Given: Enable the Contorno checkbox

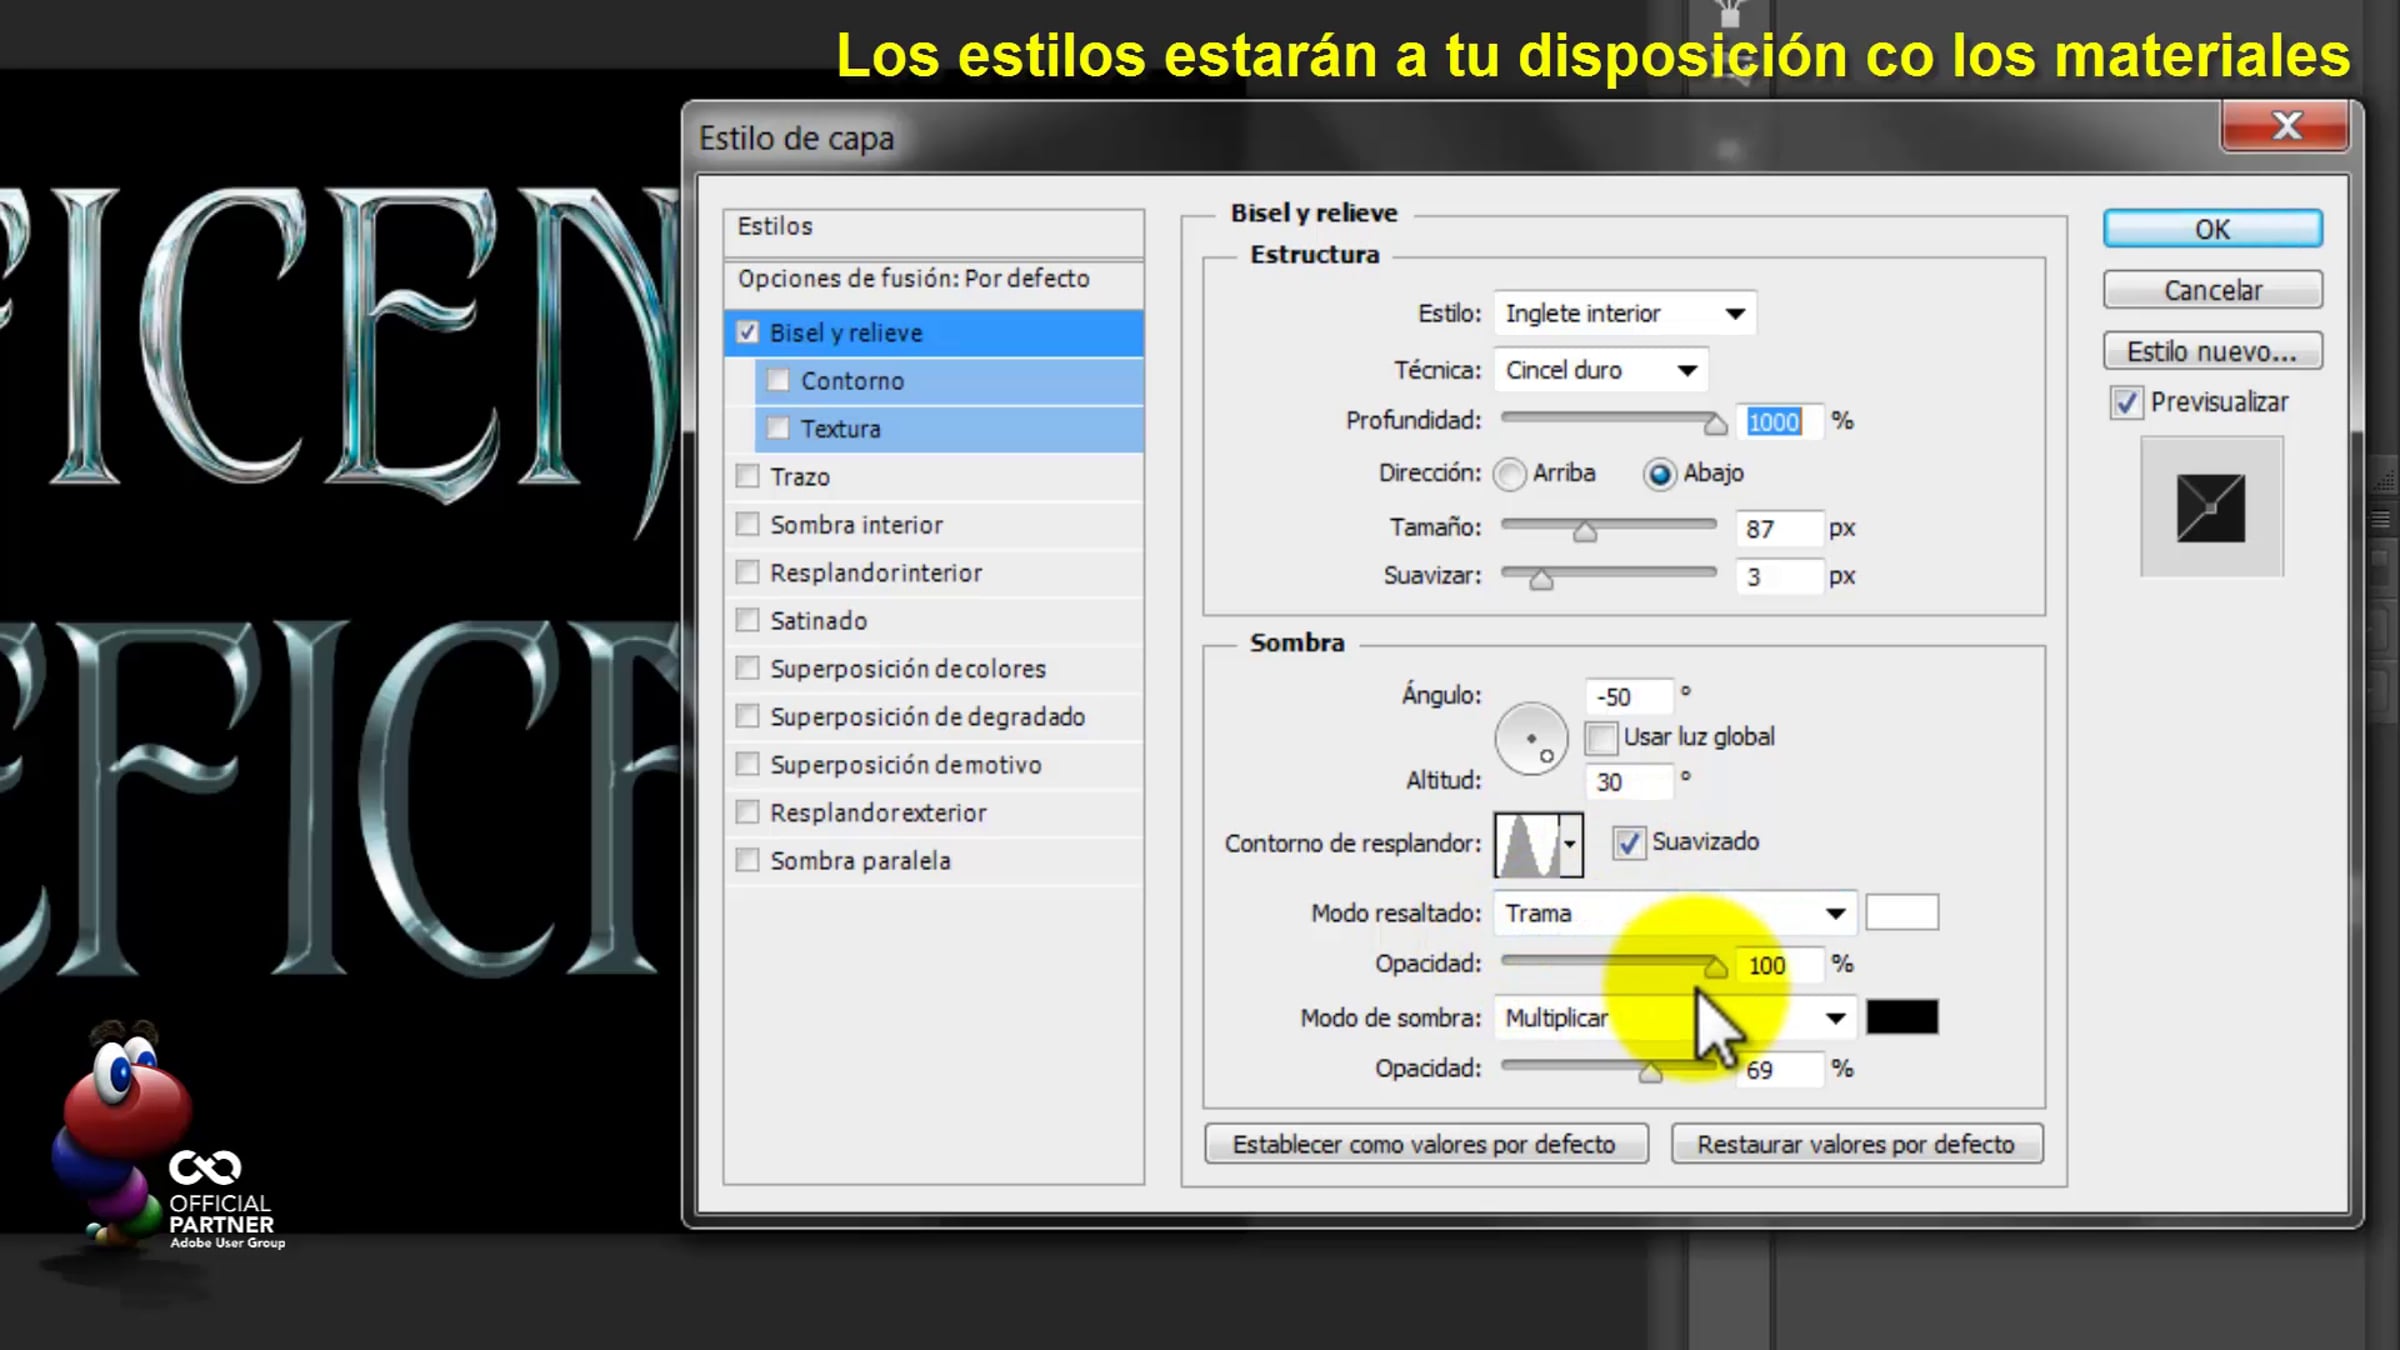Looking at the screenshot, I should click(778, 380).
